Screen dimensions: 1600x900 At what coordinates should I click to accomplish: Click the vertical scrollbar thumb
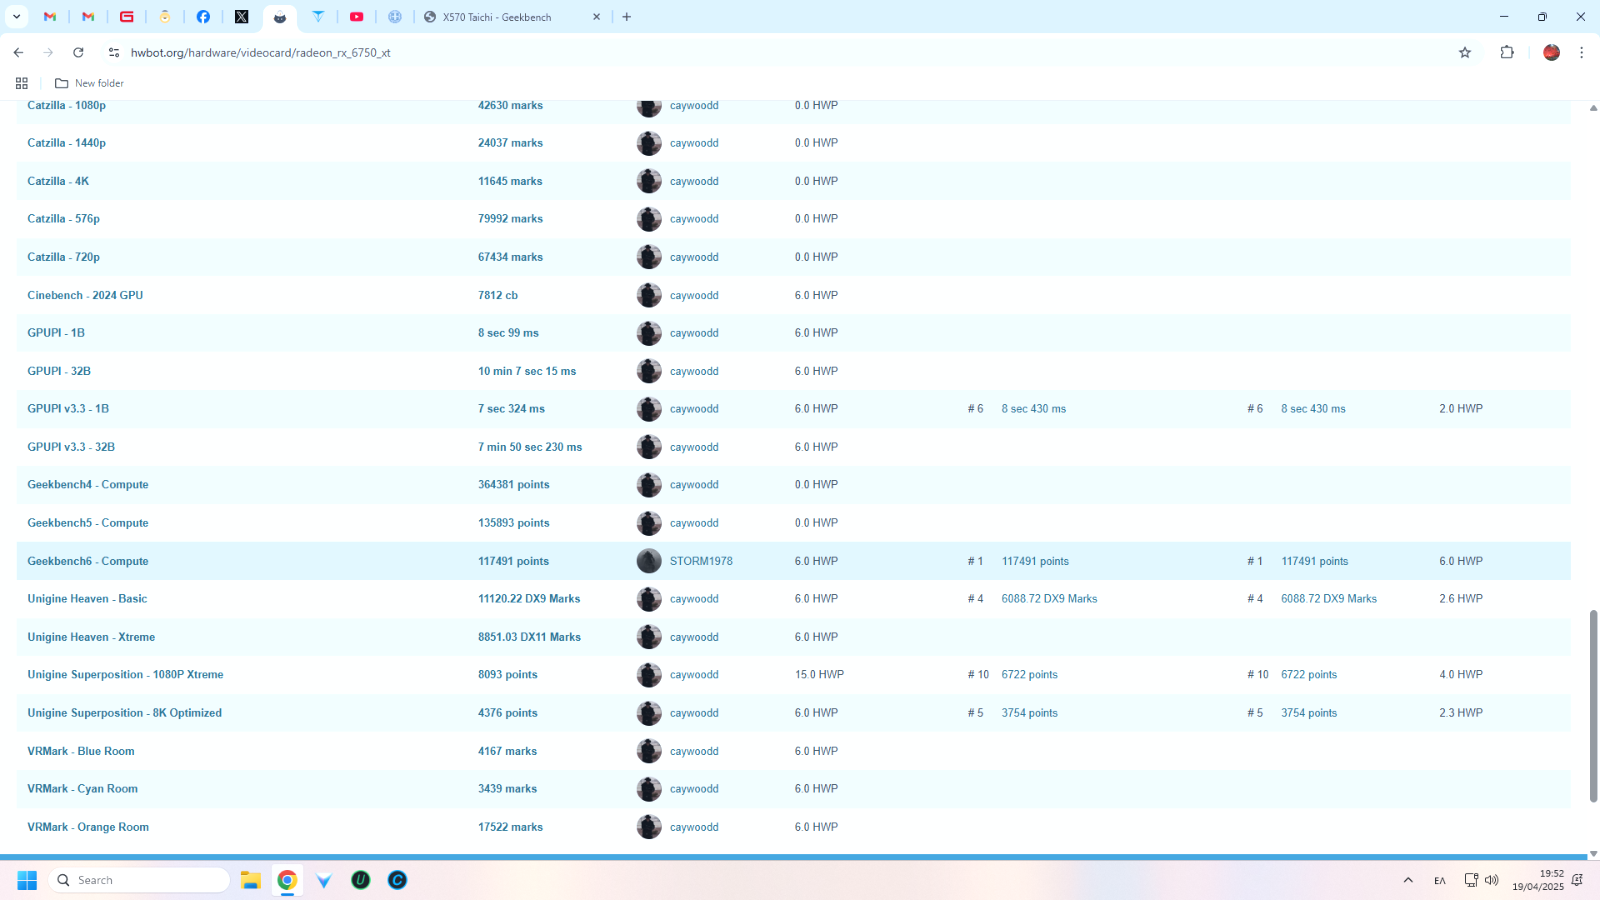(1593, 706)
